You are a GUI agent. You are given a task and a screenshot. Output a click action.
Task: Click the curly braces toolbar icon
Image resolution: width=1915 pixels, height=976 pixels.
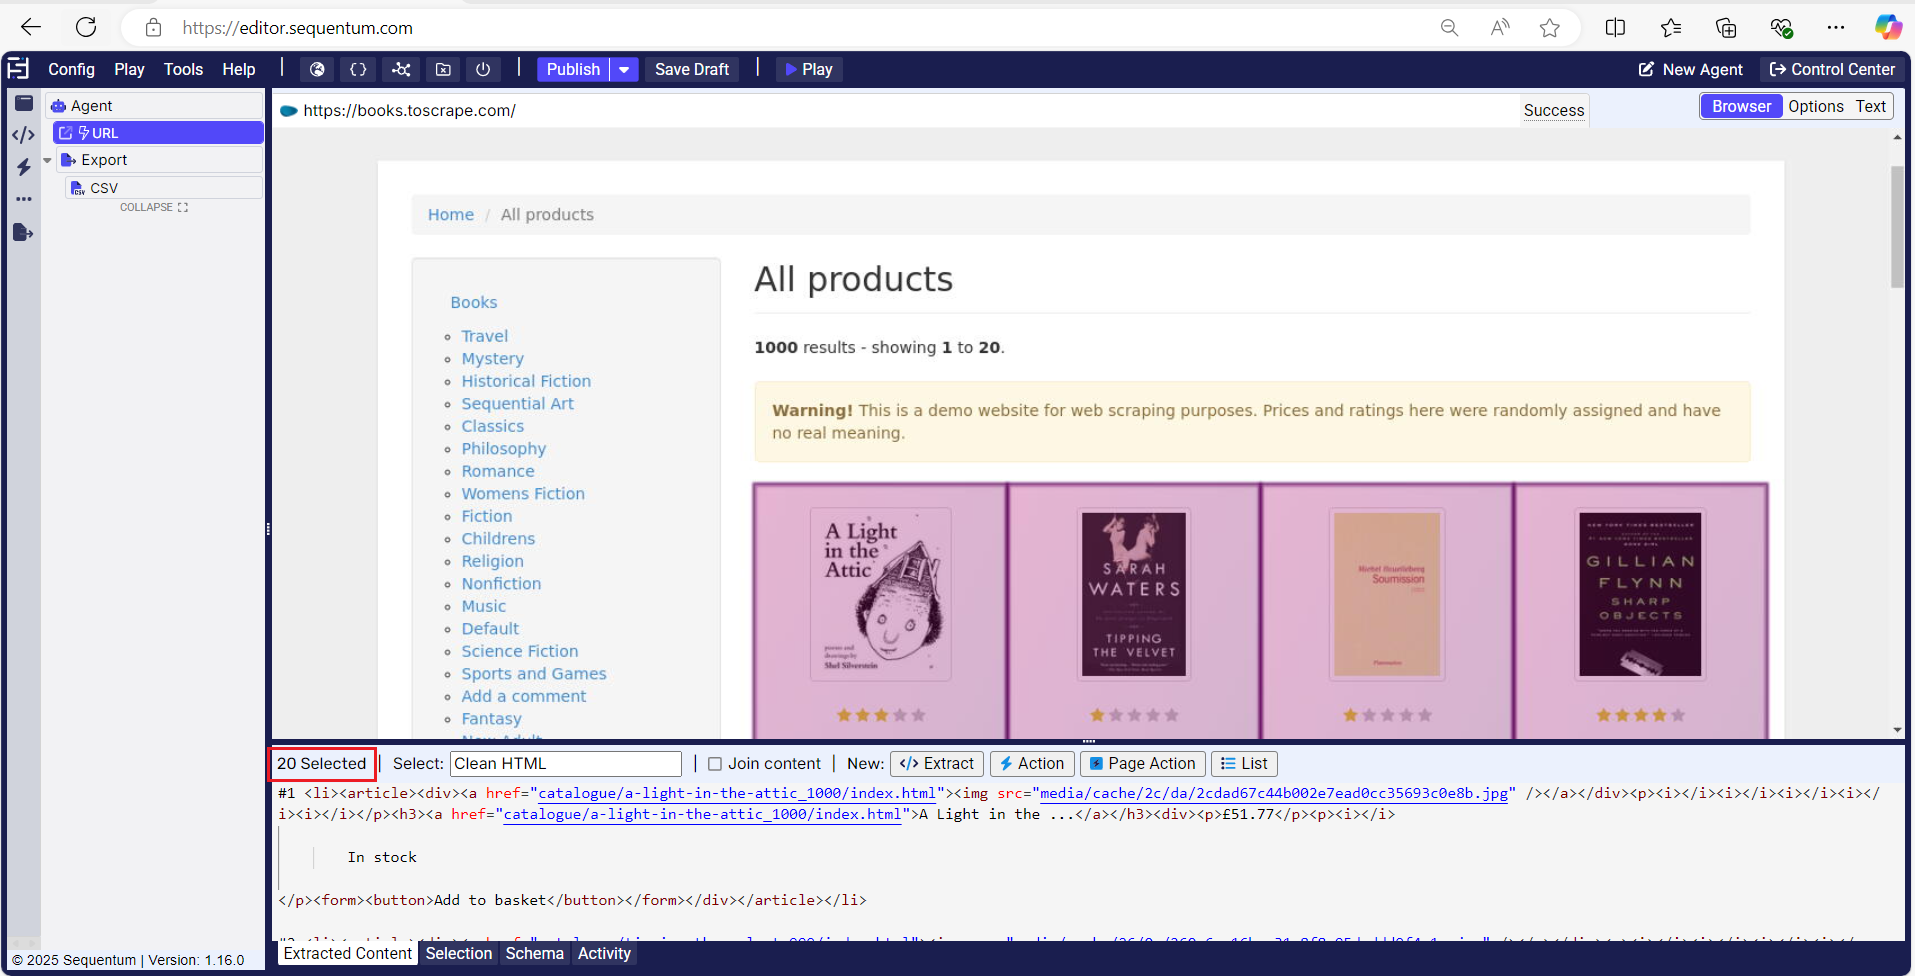358,69
